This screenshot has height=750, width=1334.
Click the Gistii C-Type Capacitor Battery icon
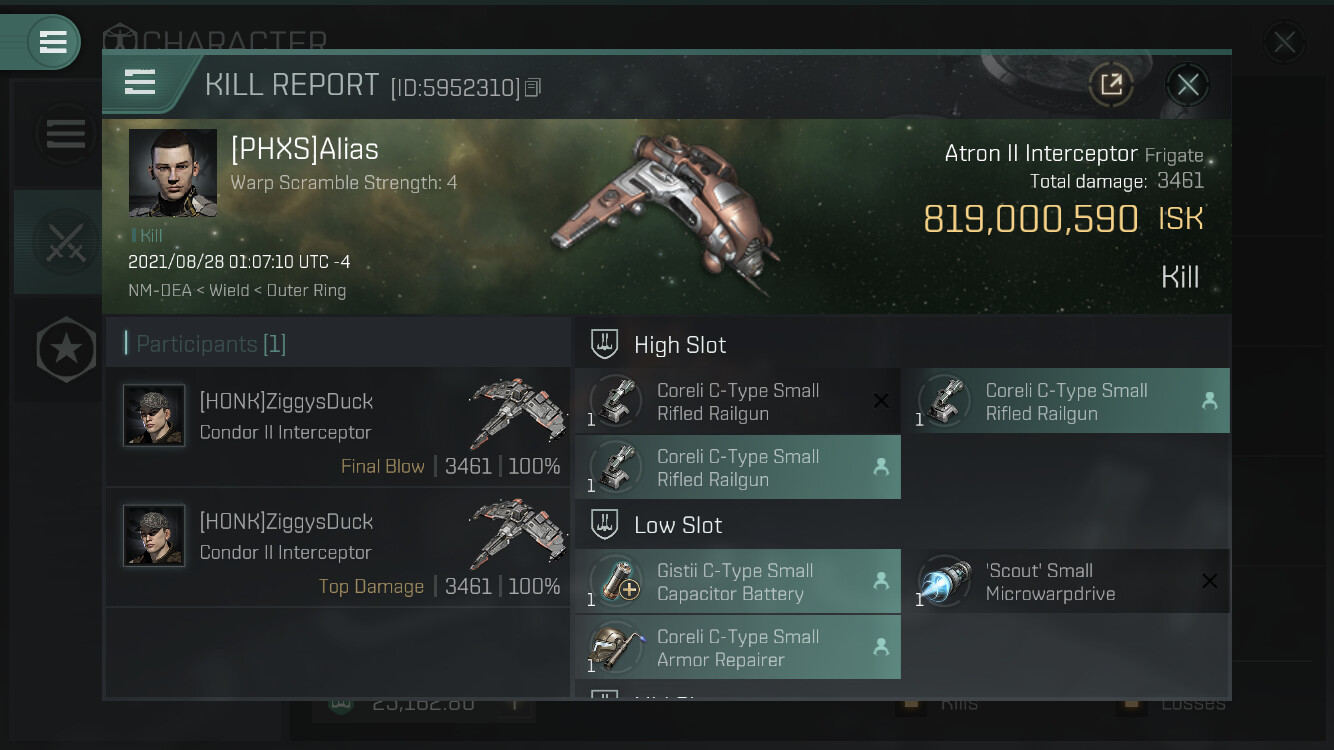[616, 581]
